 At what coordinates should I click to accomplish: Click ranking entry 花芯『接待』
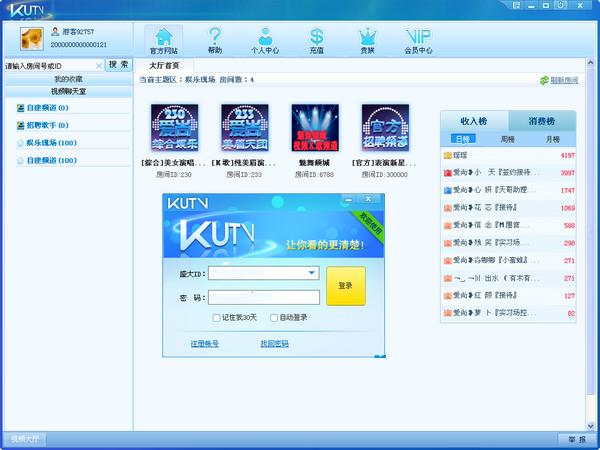[509, 208]
